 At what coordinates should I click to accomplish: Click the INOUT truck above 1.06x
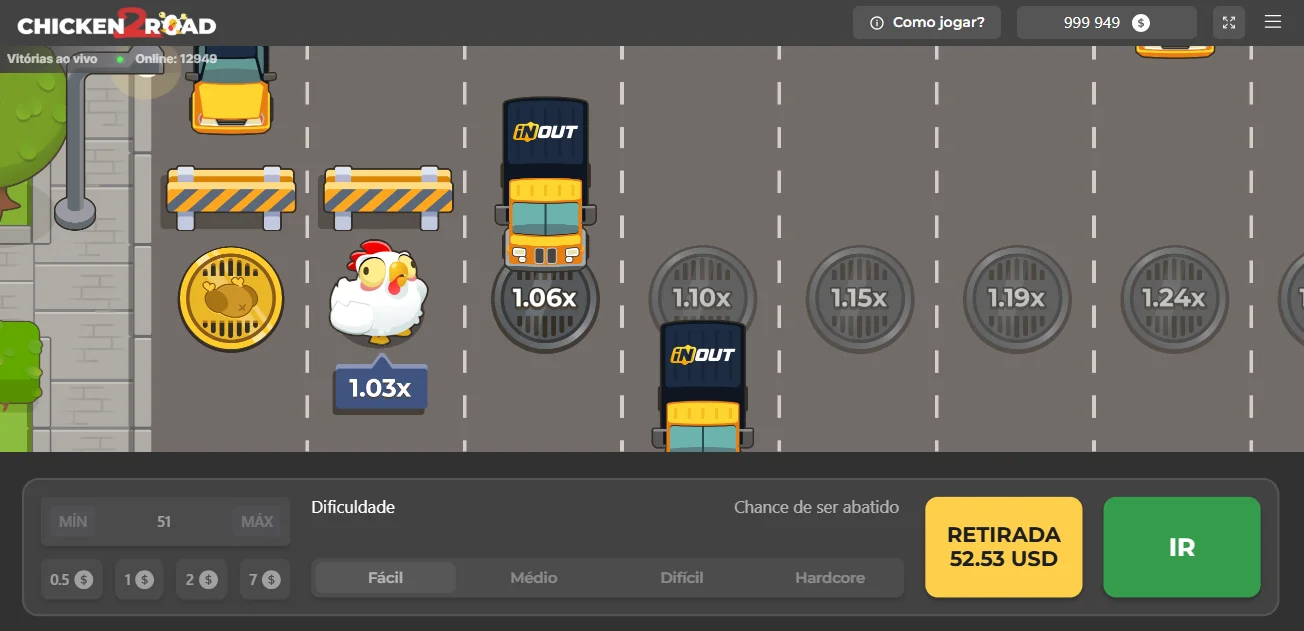(545, 183)
